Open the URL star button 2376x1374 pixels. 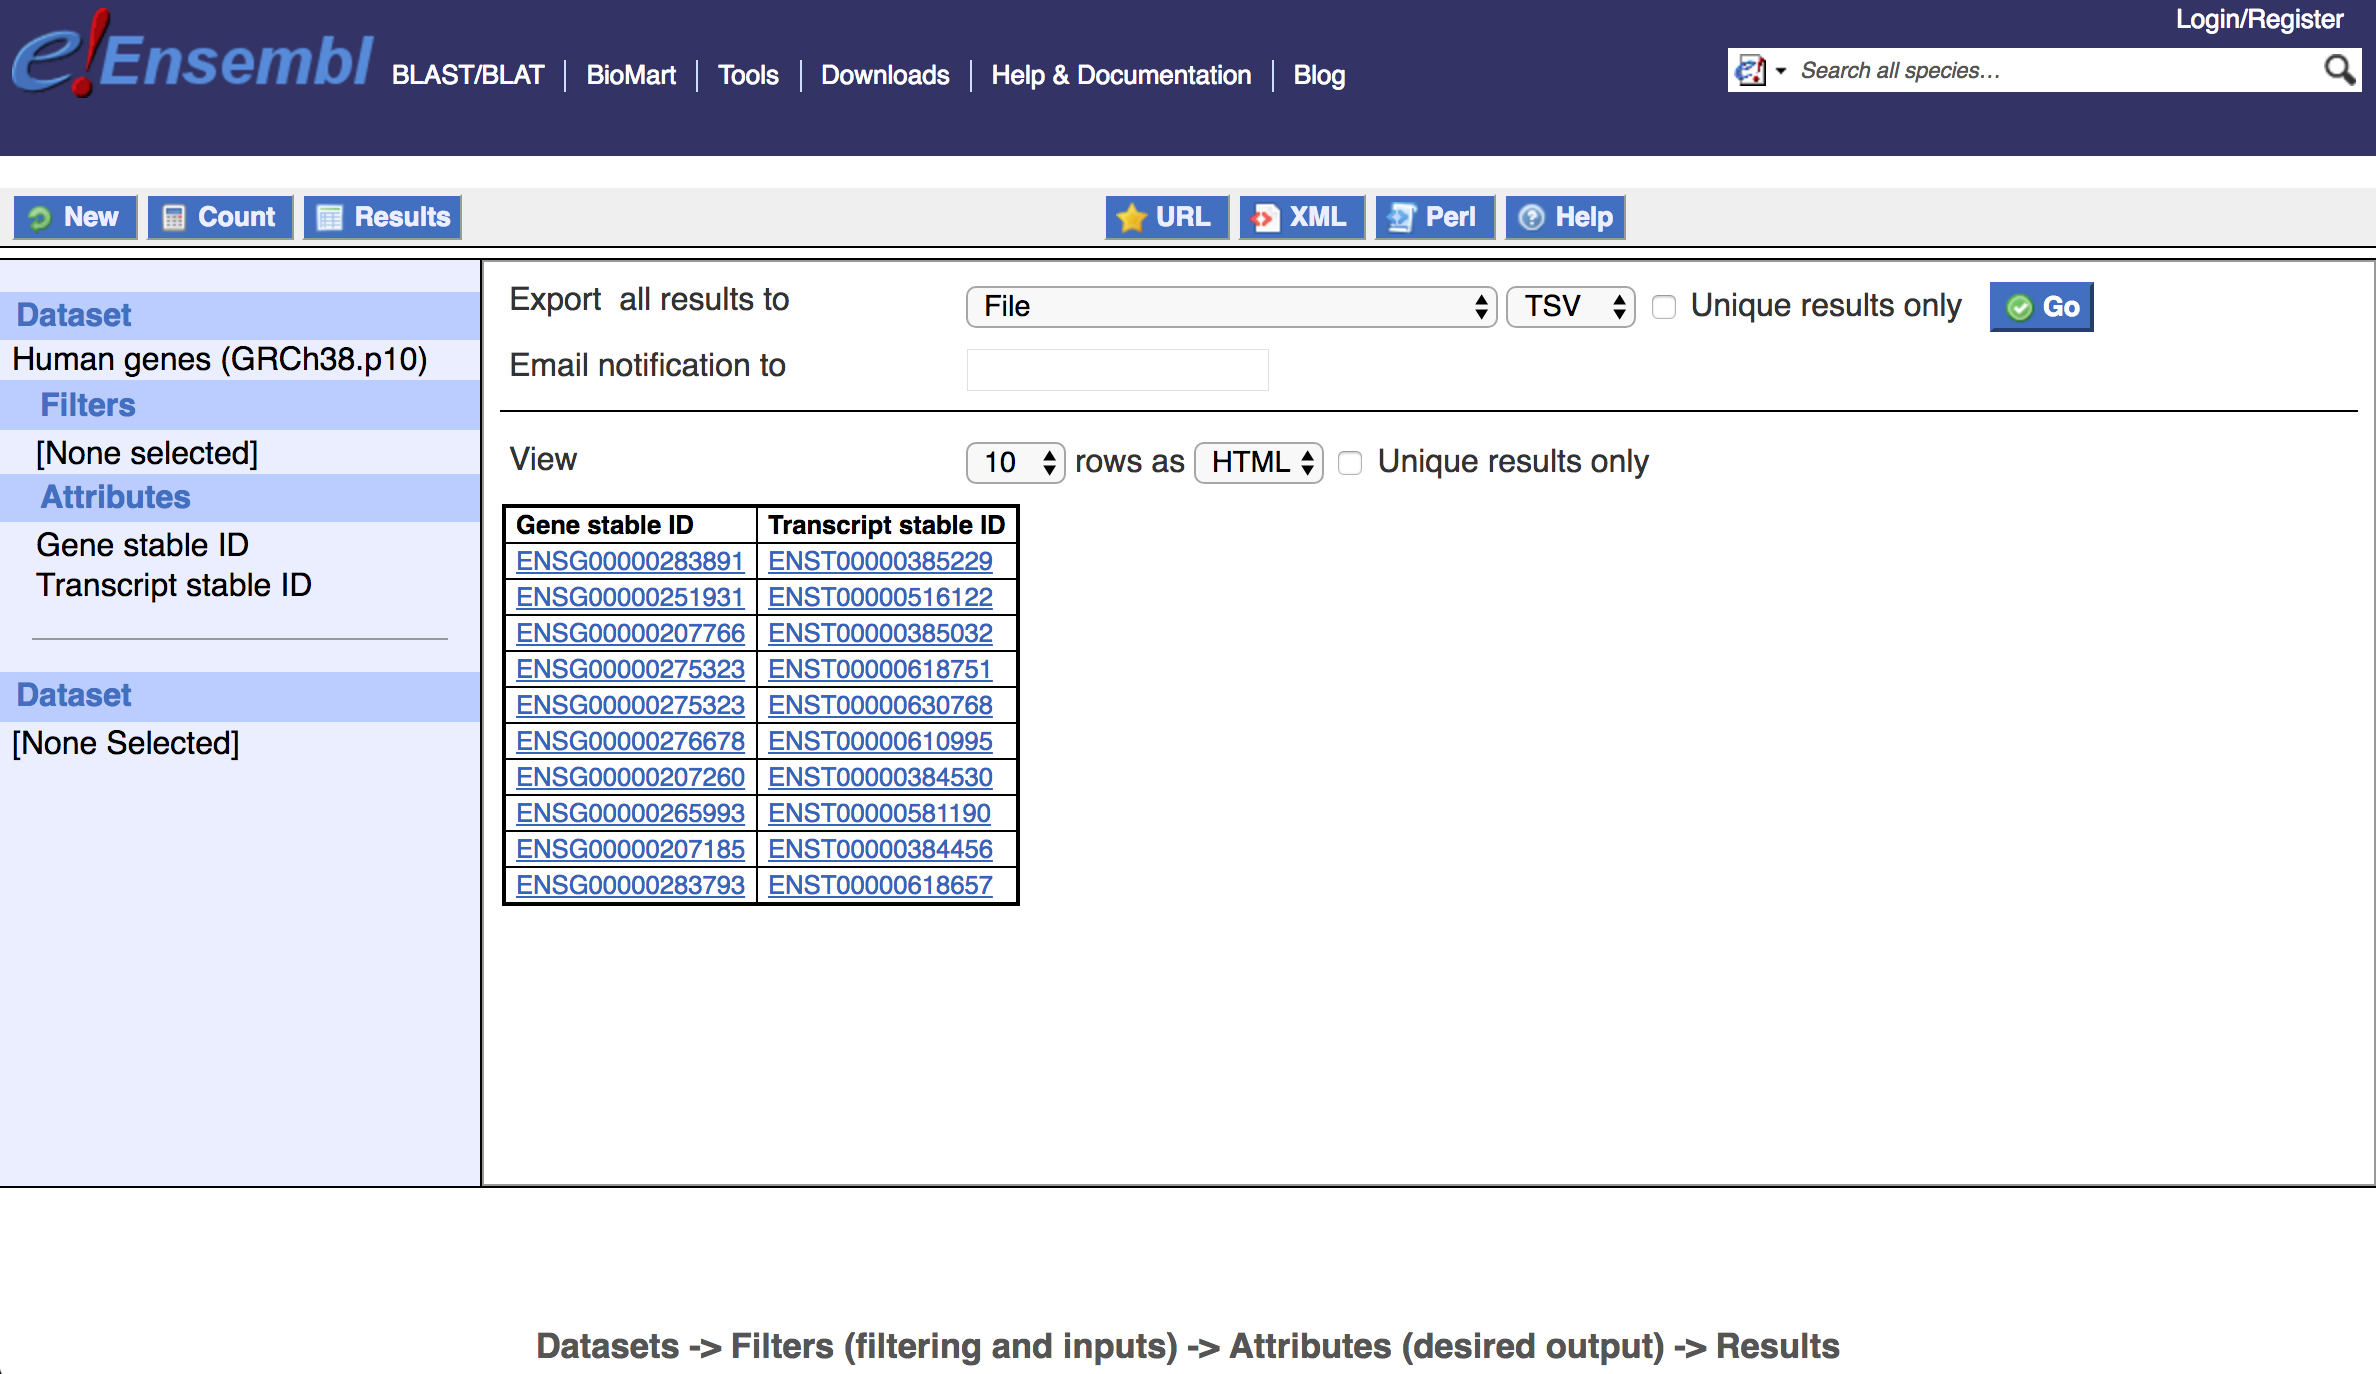tap(1166, 217)
